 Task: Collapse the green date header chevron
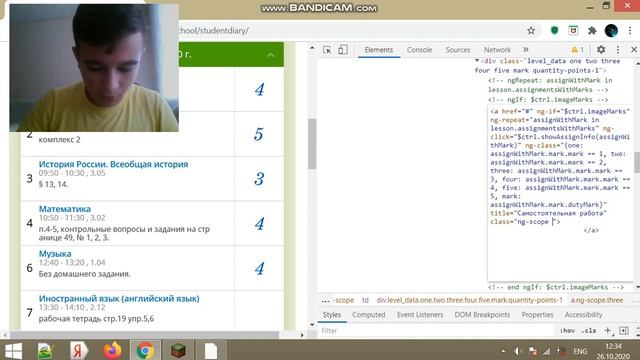click(x=271, y=55)
